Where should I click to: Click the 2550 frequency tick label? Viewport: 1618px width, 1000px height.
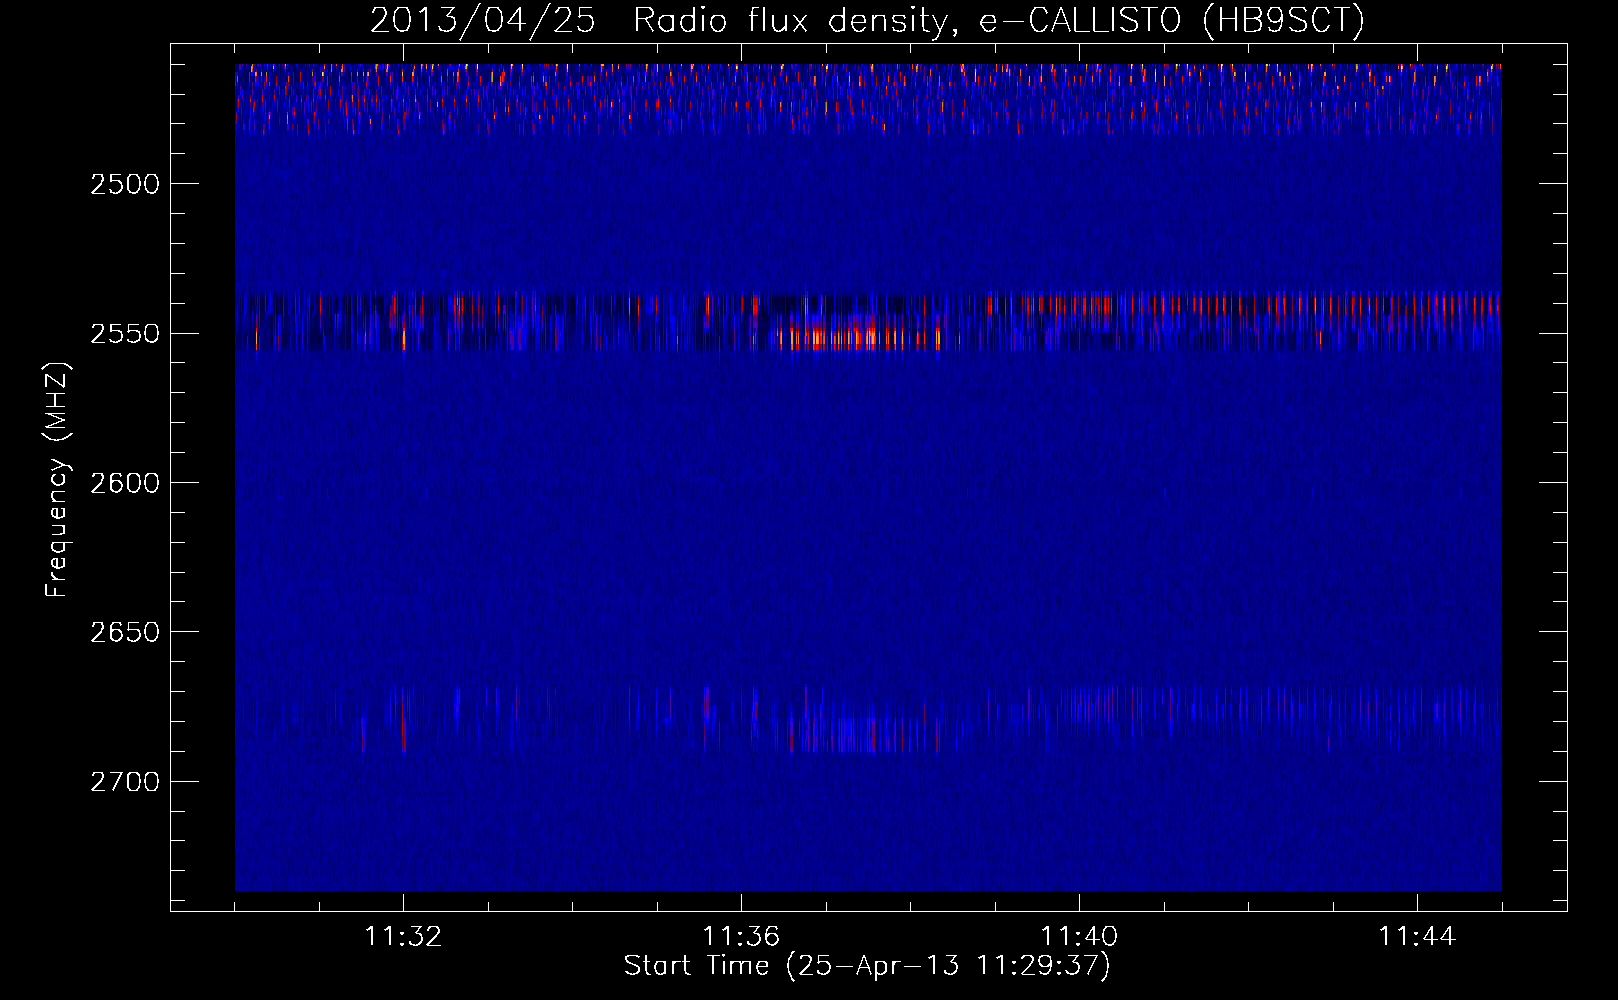(125, 333)
